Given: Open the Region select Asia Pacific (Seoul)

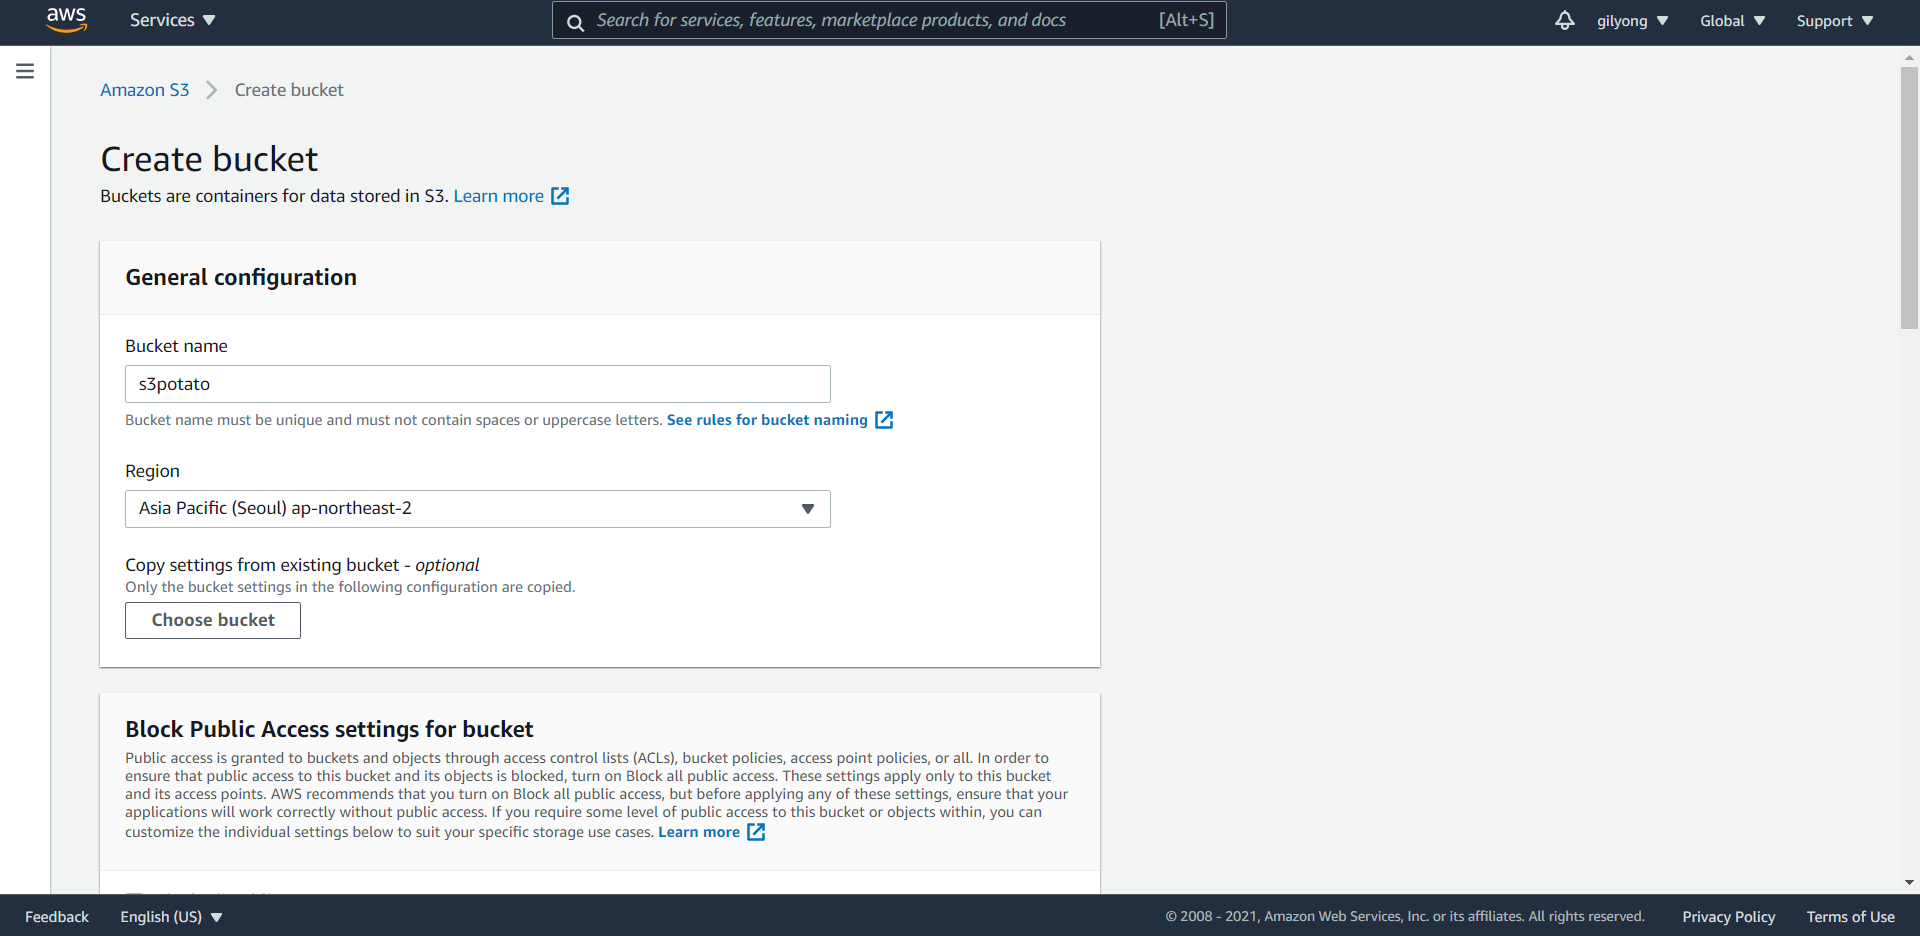Looking at the screenshot, I should tap(478, 509).
